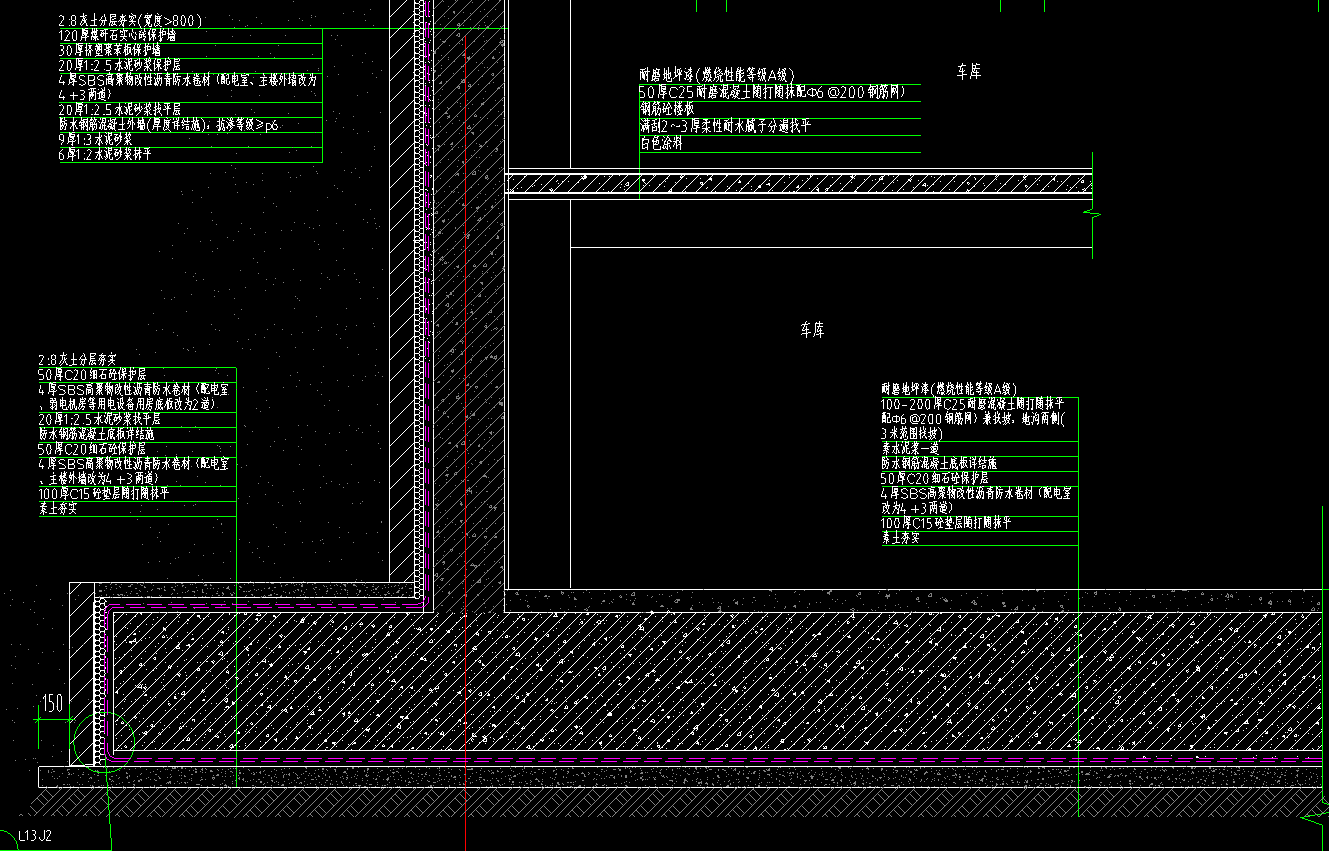Screen dimensions: 1329x851
Task: Select the '9厚1:3水泥砂浆' text
Action: click(x=96, y=140)
